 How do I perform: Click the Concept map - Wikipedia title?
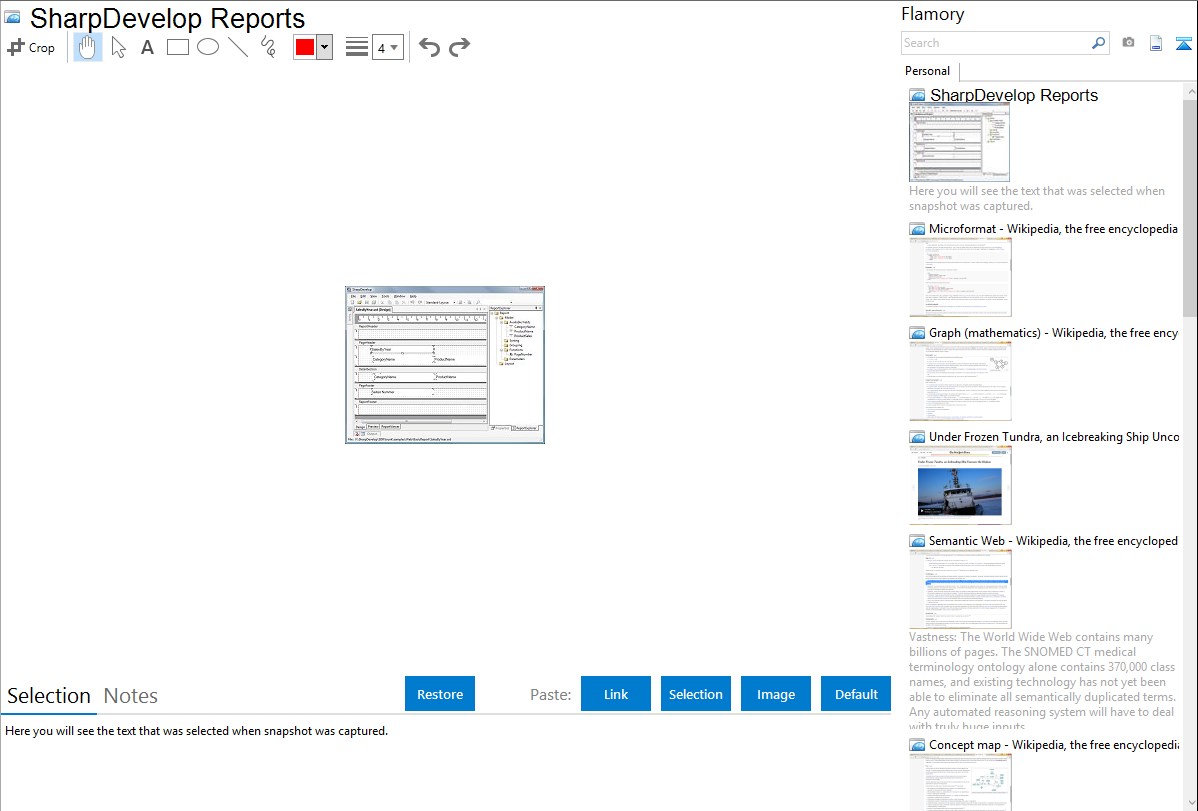pyautogui.click(x=1053, y=744)
